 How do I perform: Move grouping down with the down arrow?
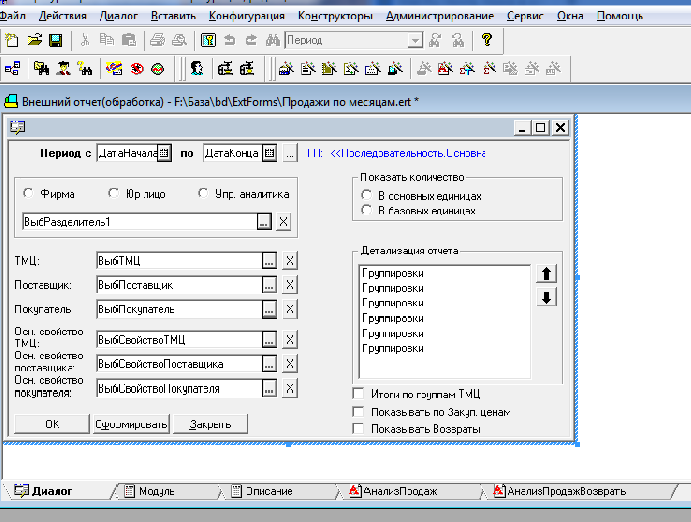(546, 298)
